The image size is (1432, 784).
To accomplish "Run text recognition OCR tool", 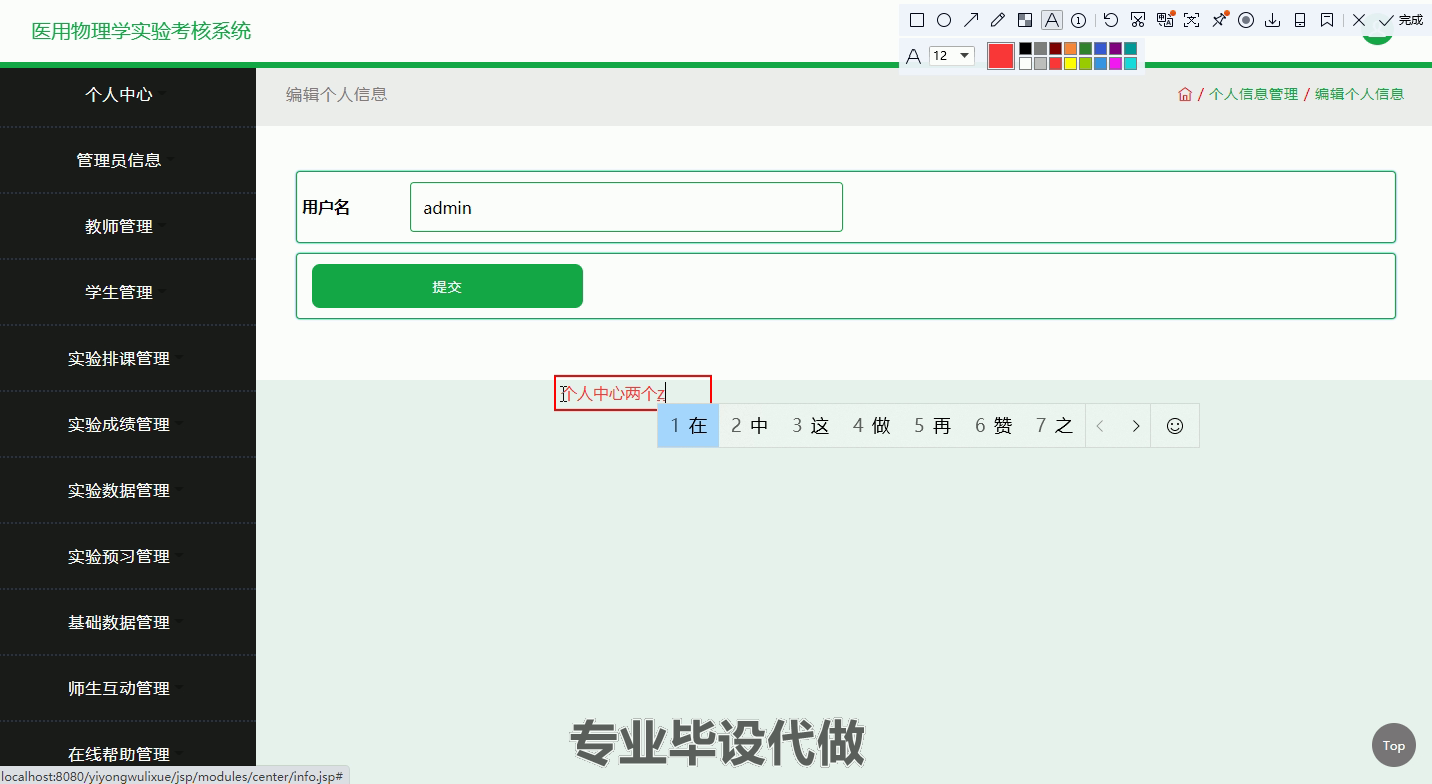I will coord(1191,20).
